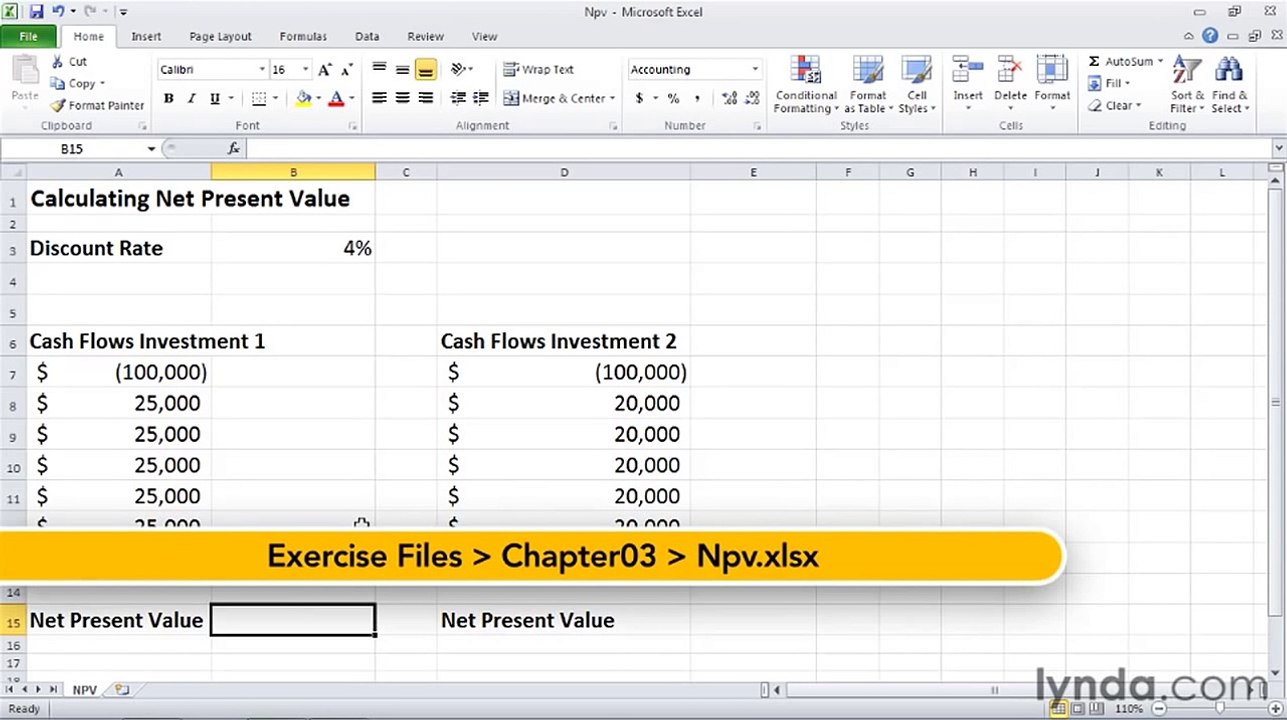This screenshot has height=720, width=1287.
Task: Switch to the Formulas tab
Action: pyautogui.click(x=303, y=36)
